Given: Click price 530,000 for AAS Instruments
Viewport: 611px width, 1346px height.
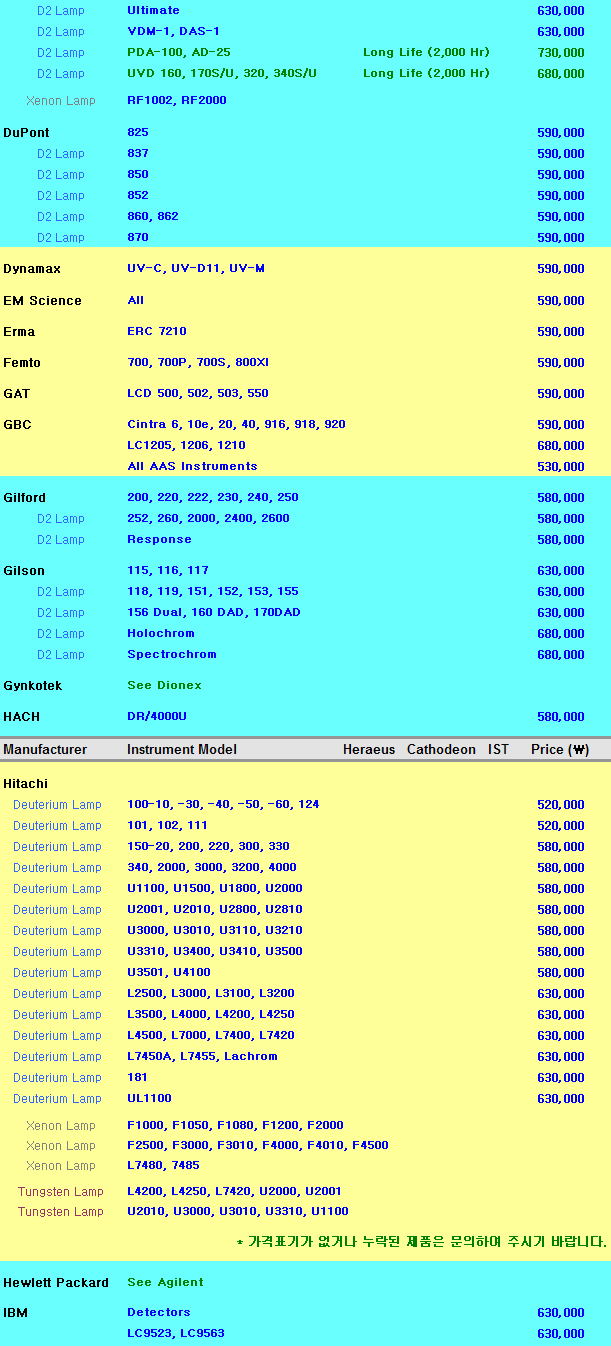Looking at the screenshot, I should tap(561, 467).
